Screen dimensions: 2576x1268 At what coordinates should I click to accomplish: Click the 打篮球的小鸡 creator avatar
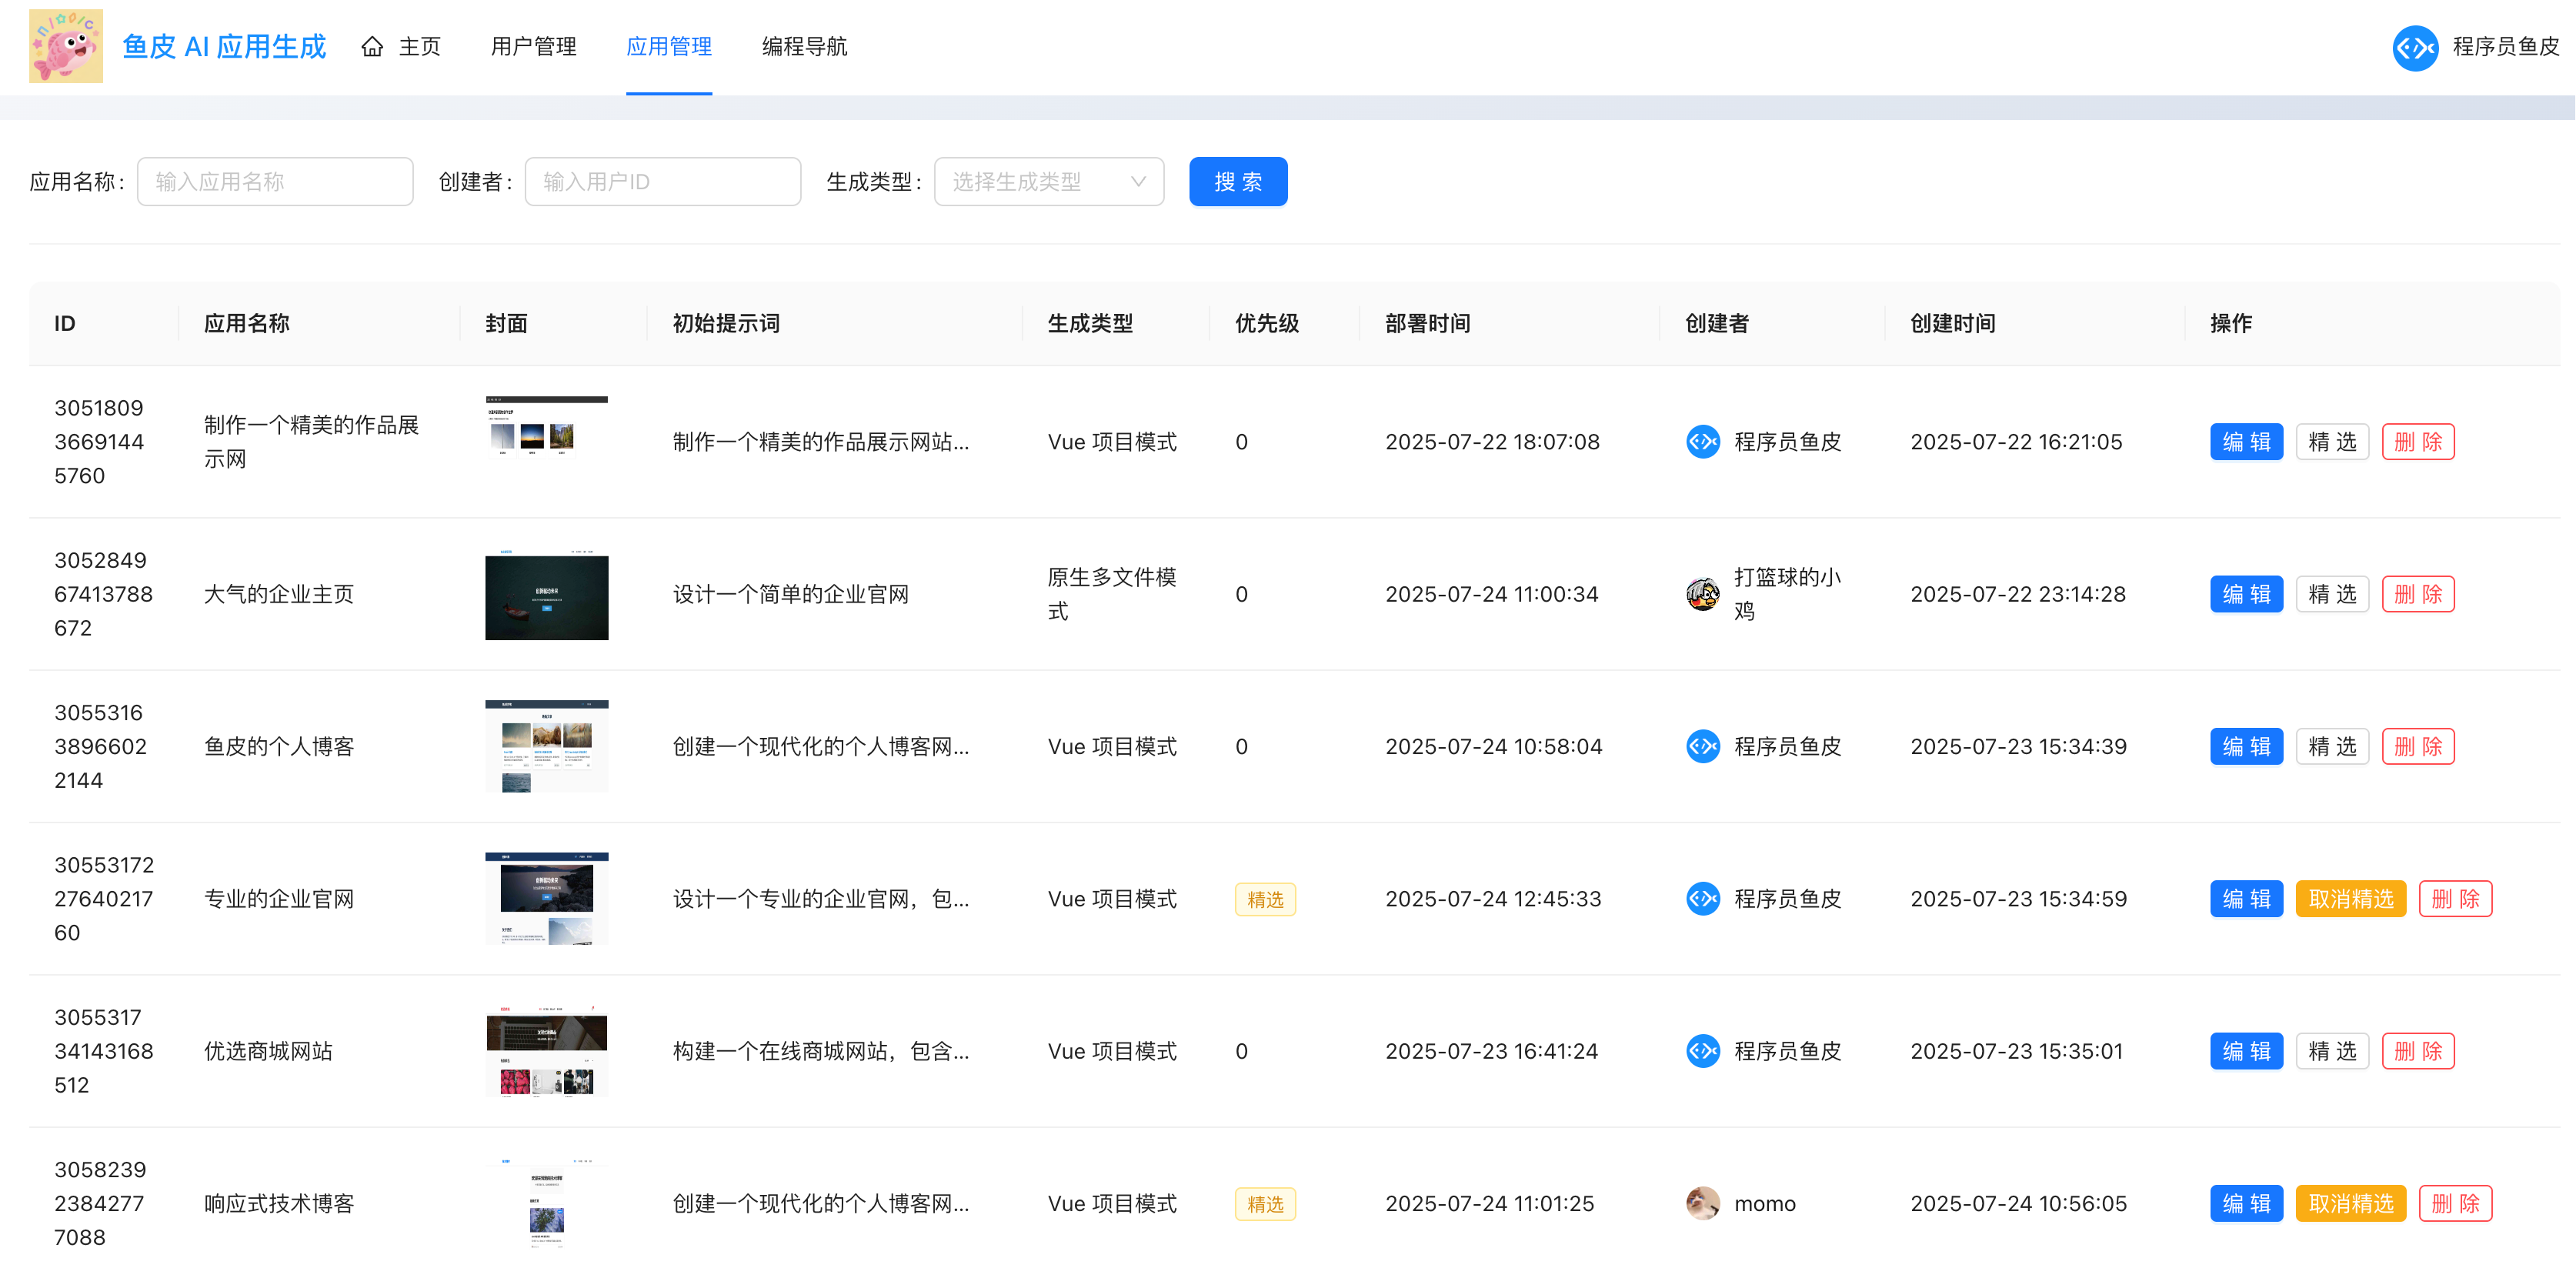(1702, 594)
